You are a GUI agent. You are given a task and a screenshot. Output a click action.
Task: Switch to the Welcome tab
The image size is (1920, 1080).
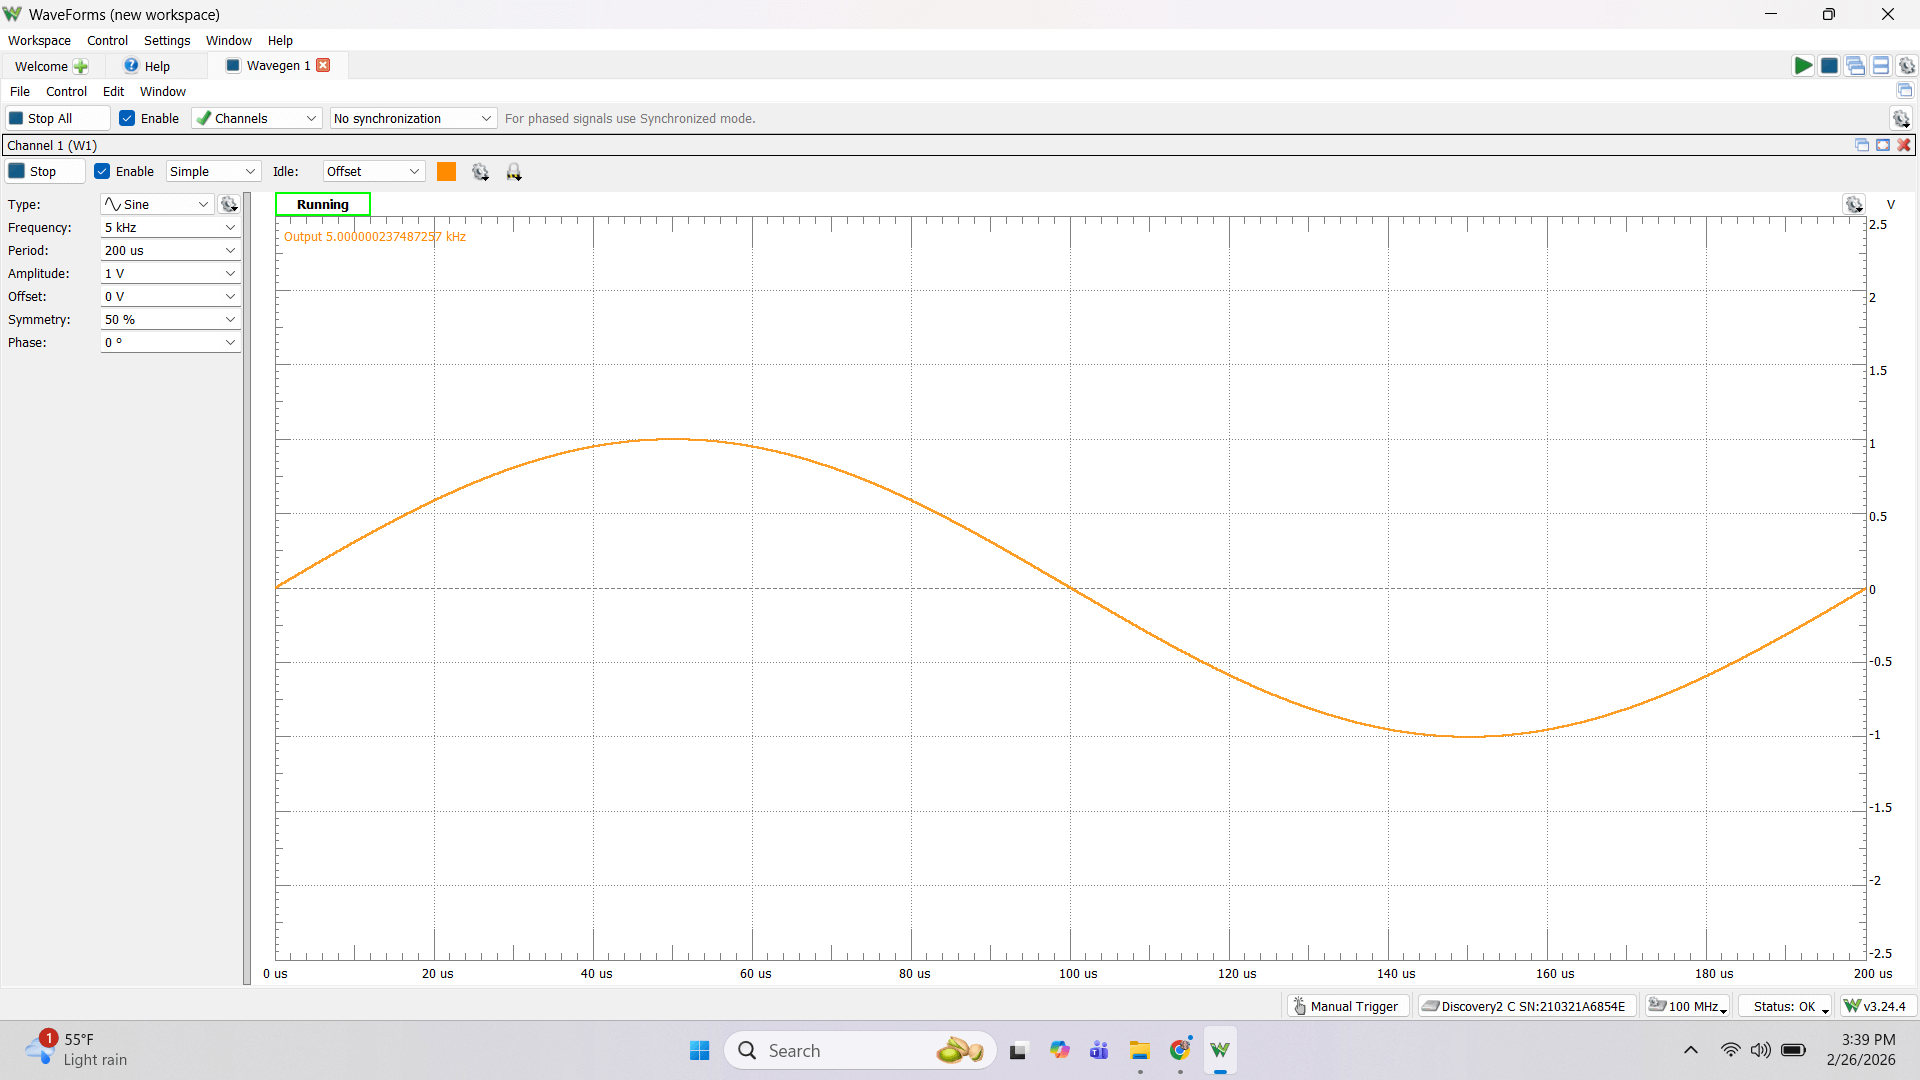[42, 66]
